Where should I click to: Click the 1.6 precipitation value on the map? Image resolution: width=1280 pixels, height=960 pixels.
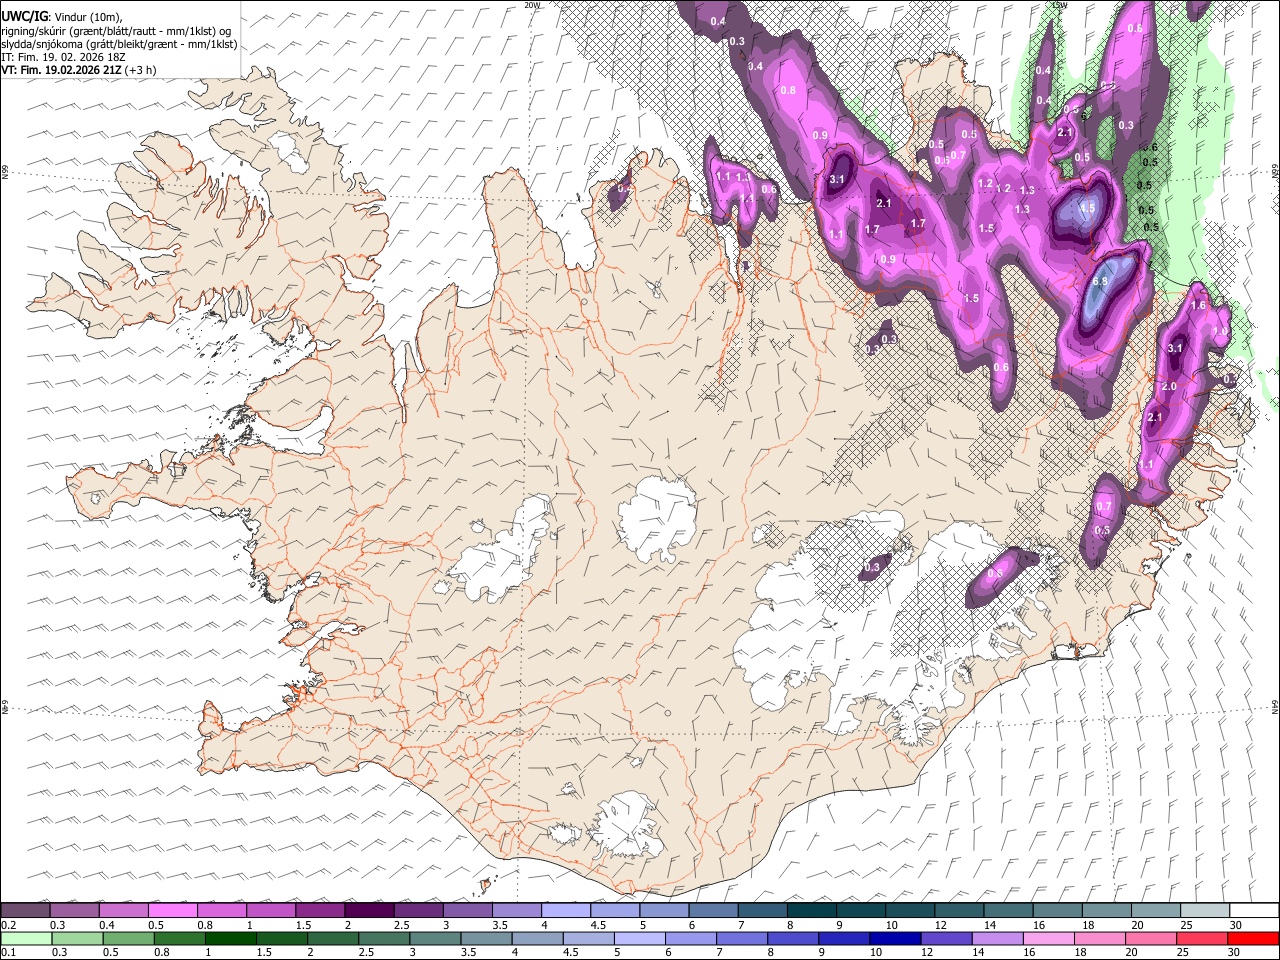tap(1198, 305)
